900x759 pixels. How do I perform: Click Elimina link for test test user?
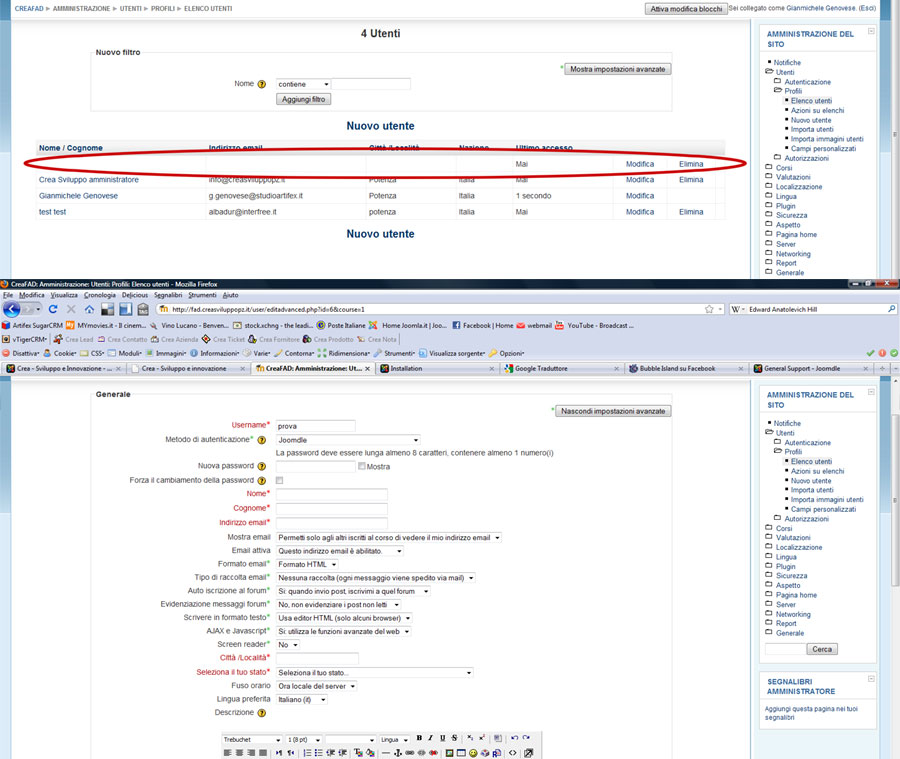pos(691,212)
